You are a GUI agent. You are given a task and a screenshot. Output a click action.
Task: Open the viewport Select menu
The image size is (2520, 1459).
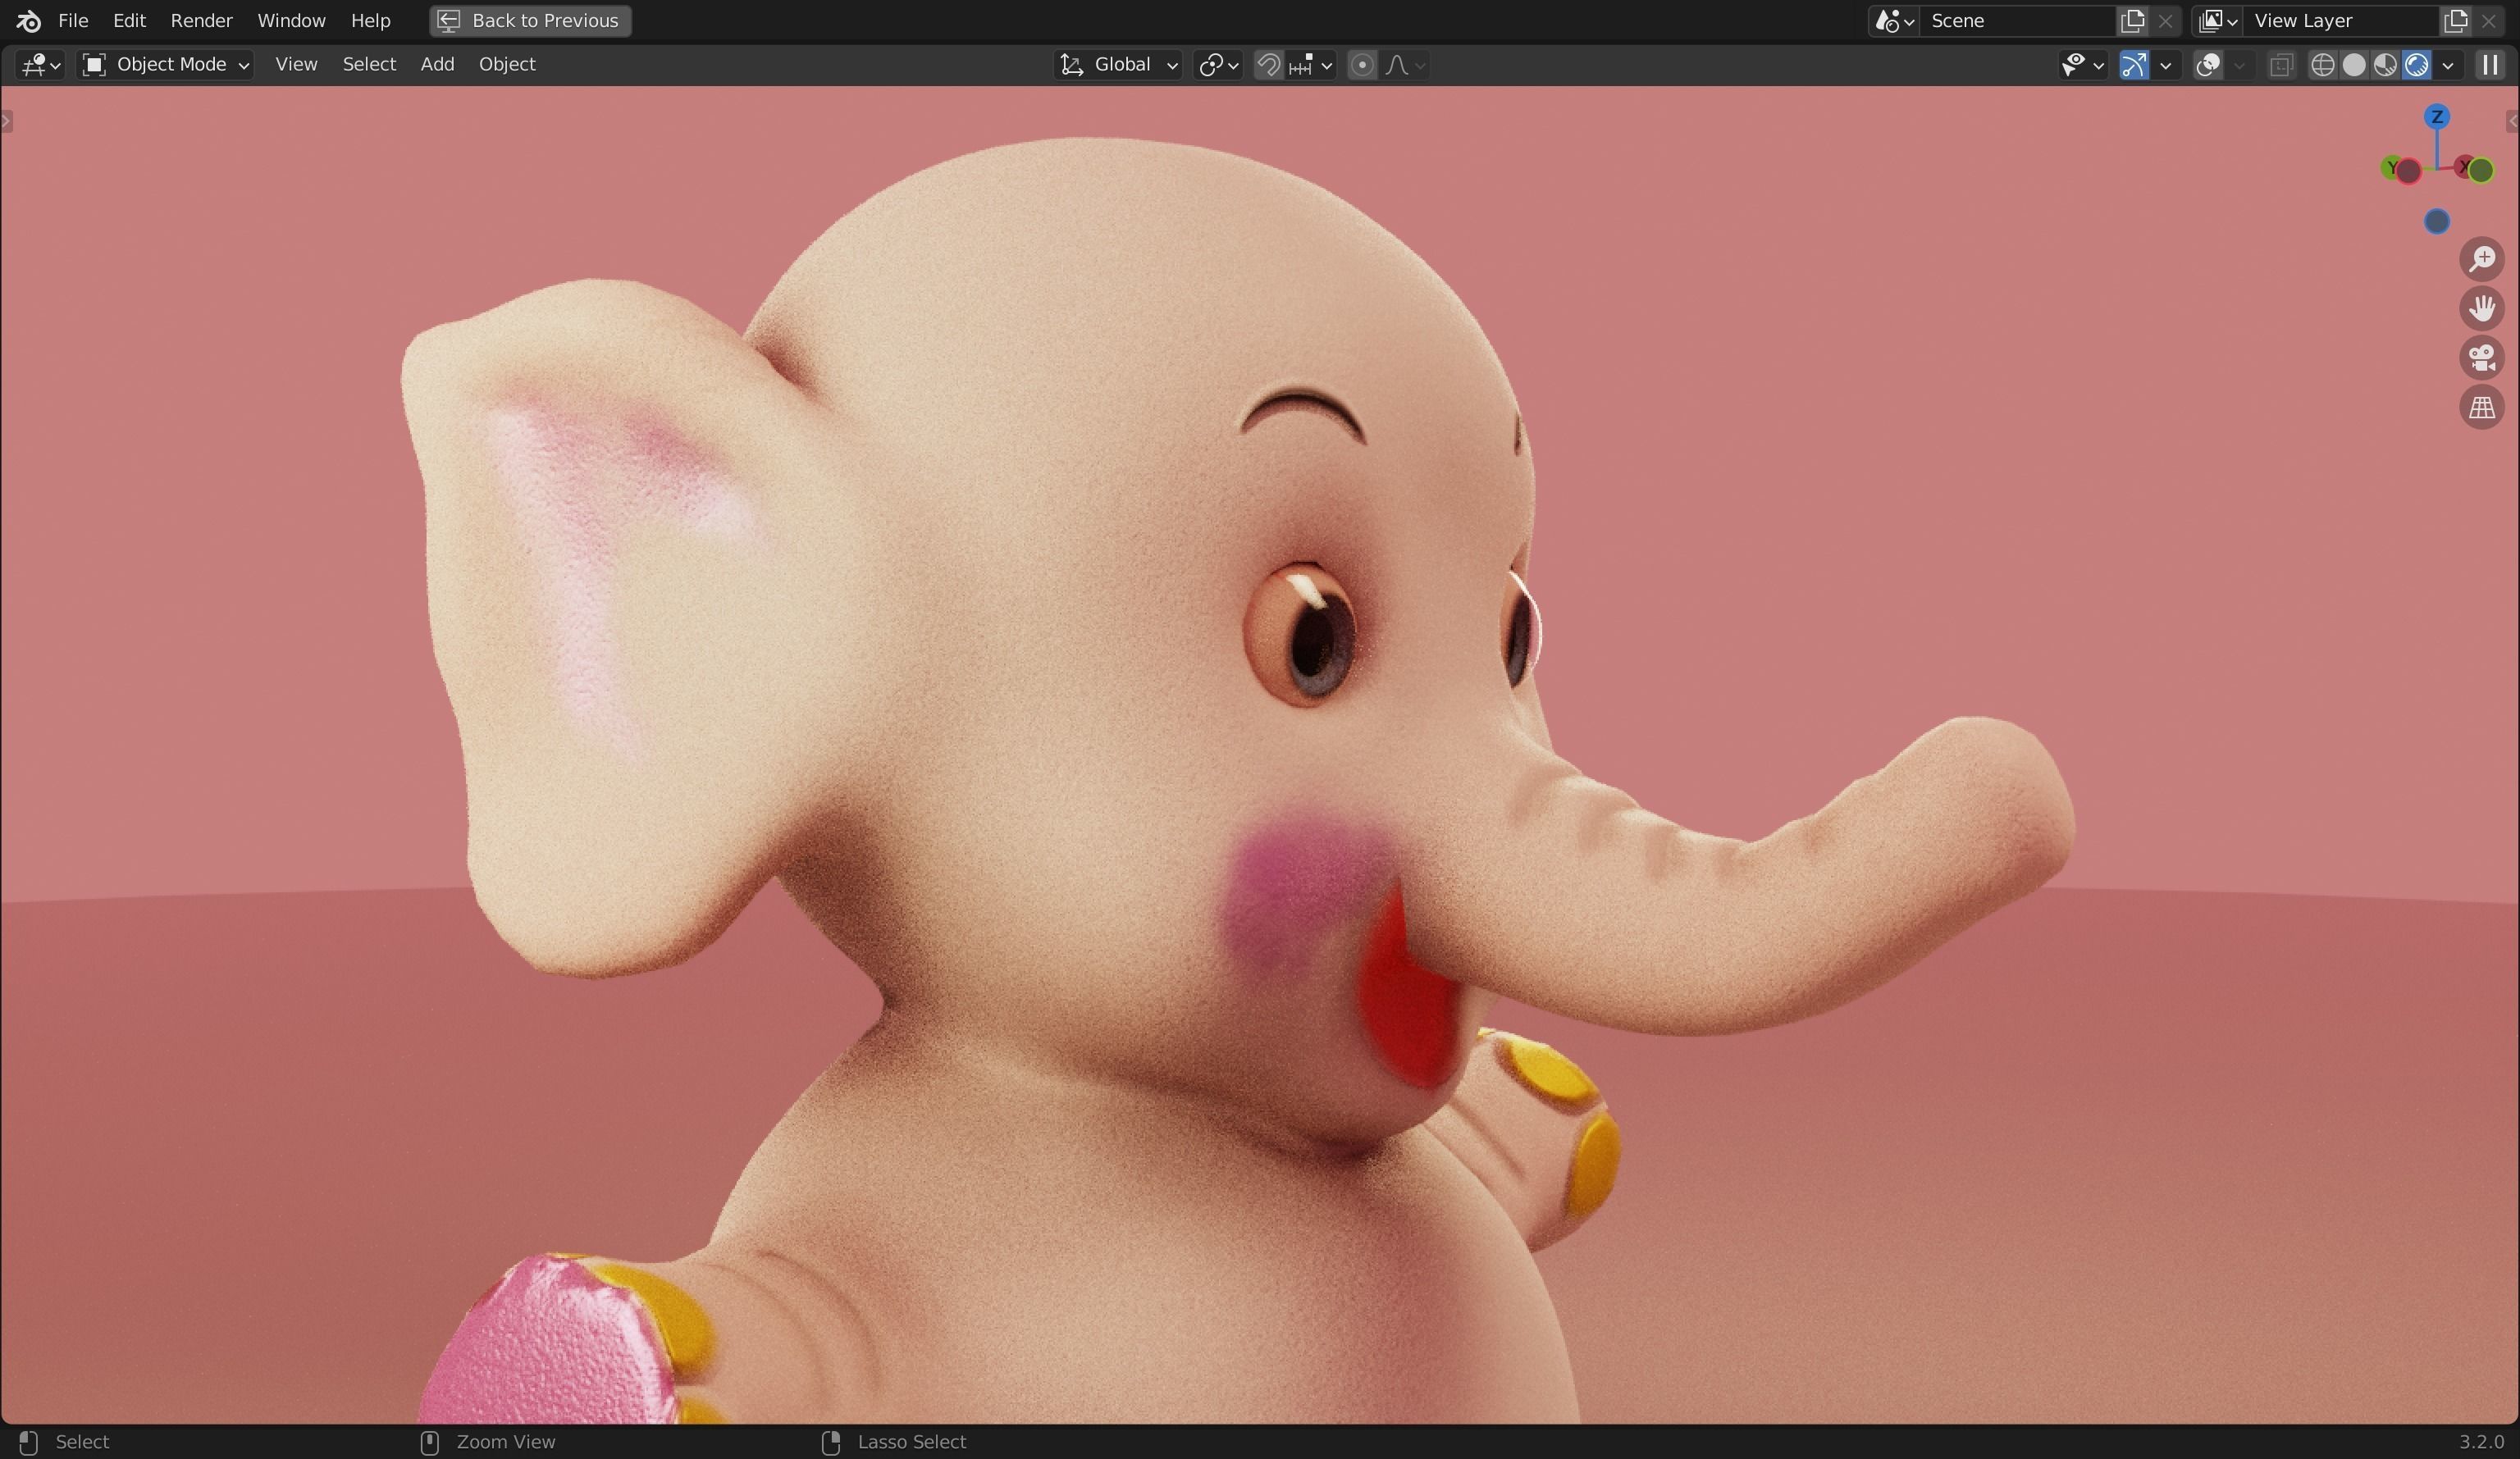pyautogui.click(x=369, y=64)
